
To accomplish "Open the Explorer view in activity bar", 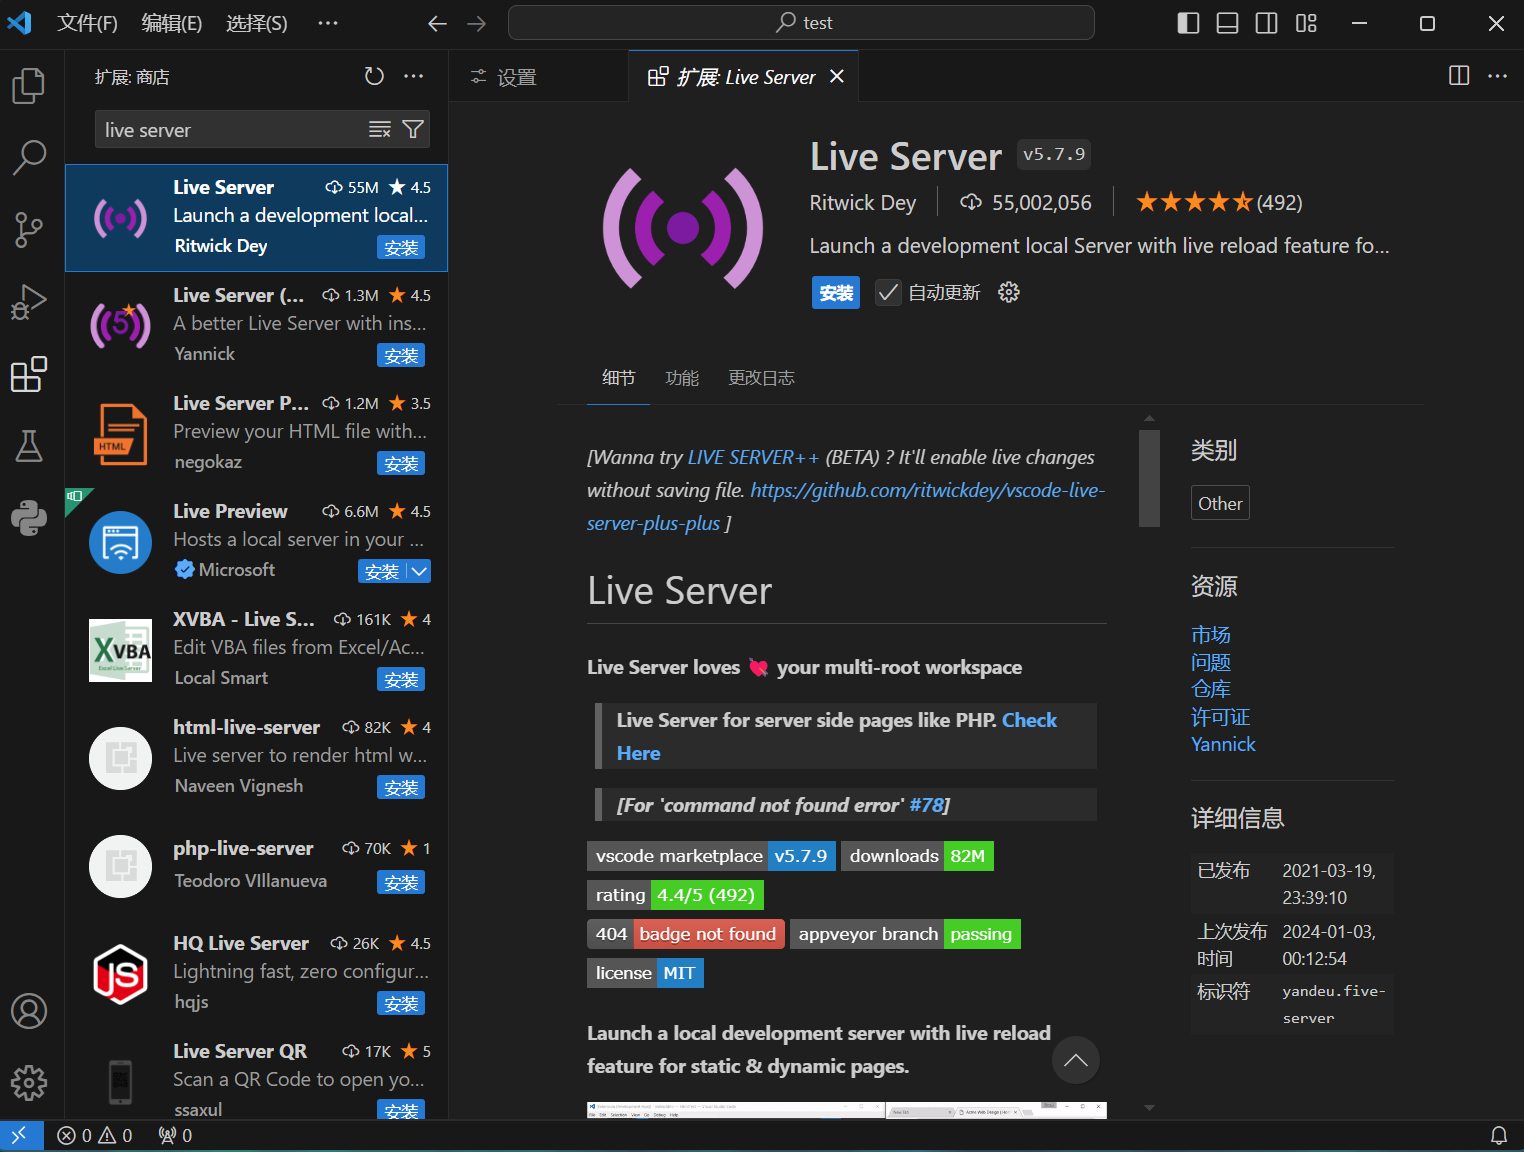I will point(29,86).
